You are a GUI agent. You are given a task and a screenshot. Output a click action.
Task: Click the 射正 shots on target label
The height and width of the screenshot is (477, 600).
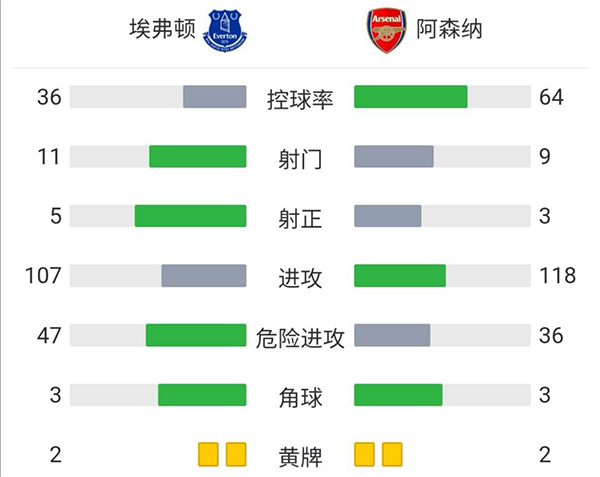[300, 219]
